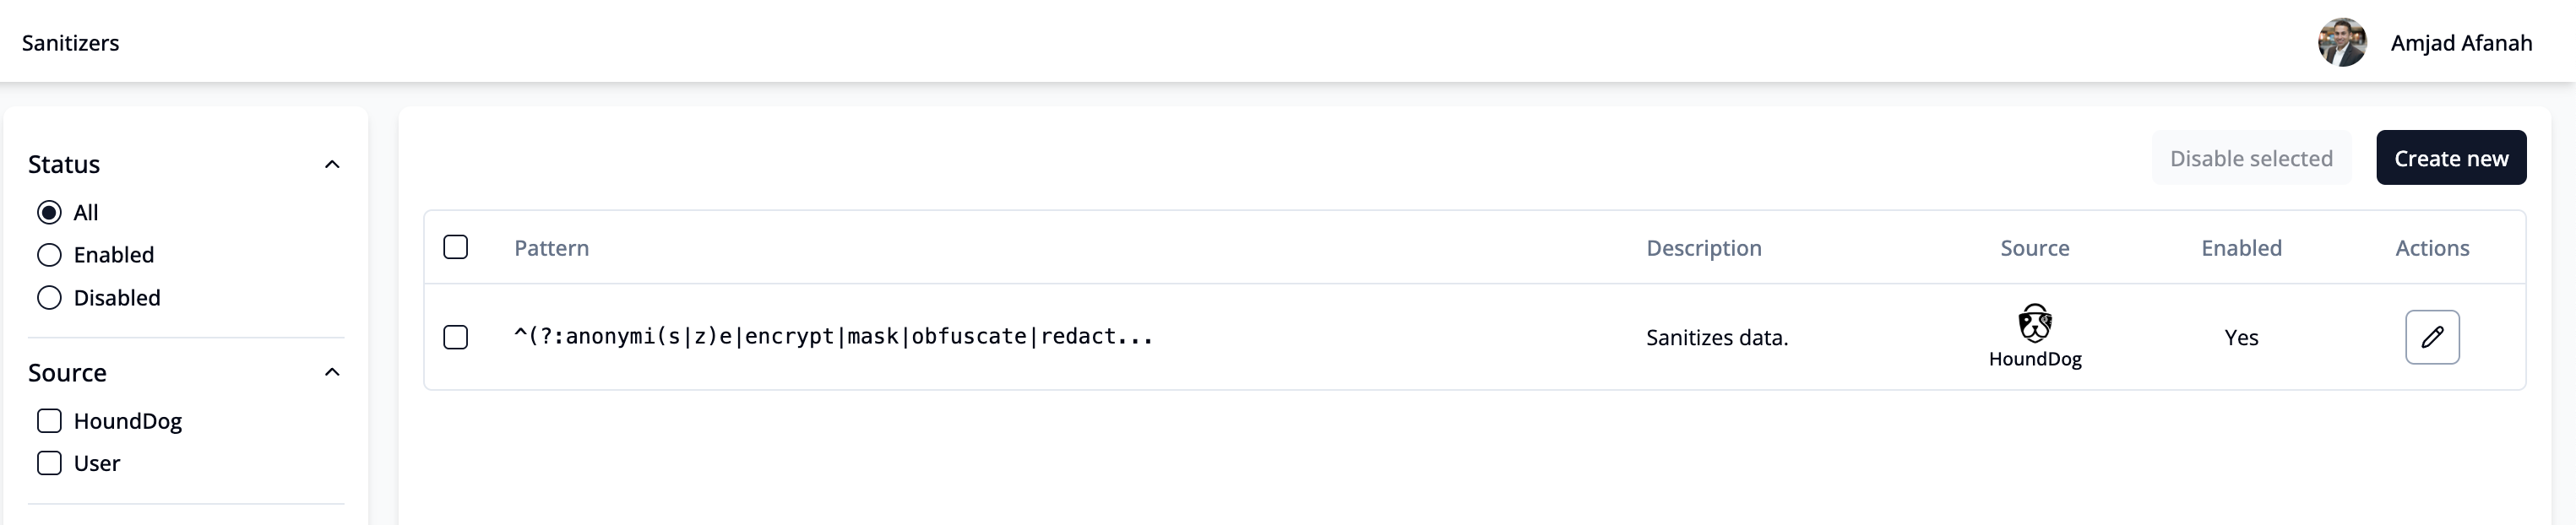Viewport: 2576px width, 525px height.
Task: Collapse the Status filter section chevron
Action: (333, 164)
